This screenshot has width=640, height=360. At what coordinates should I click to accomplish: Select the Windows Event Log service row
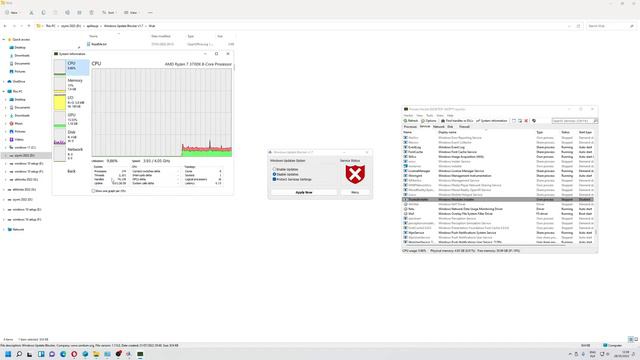[498, 147]
